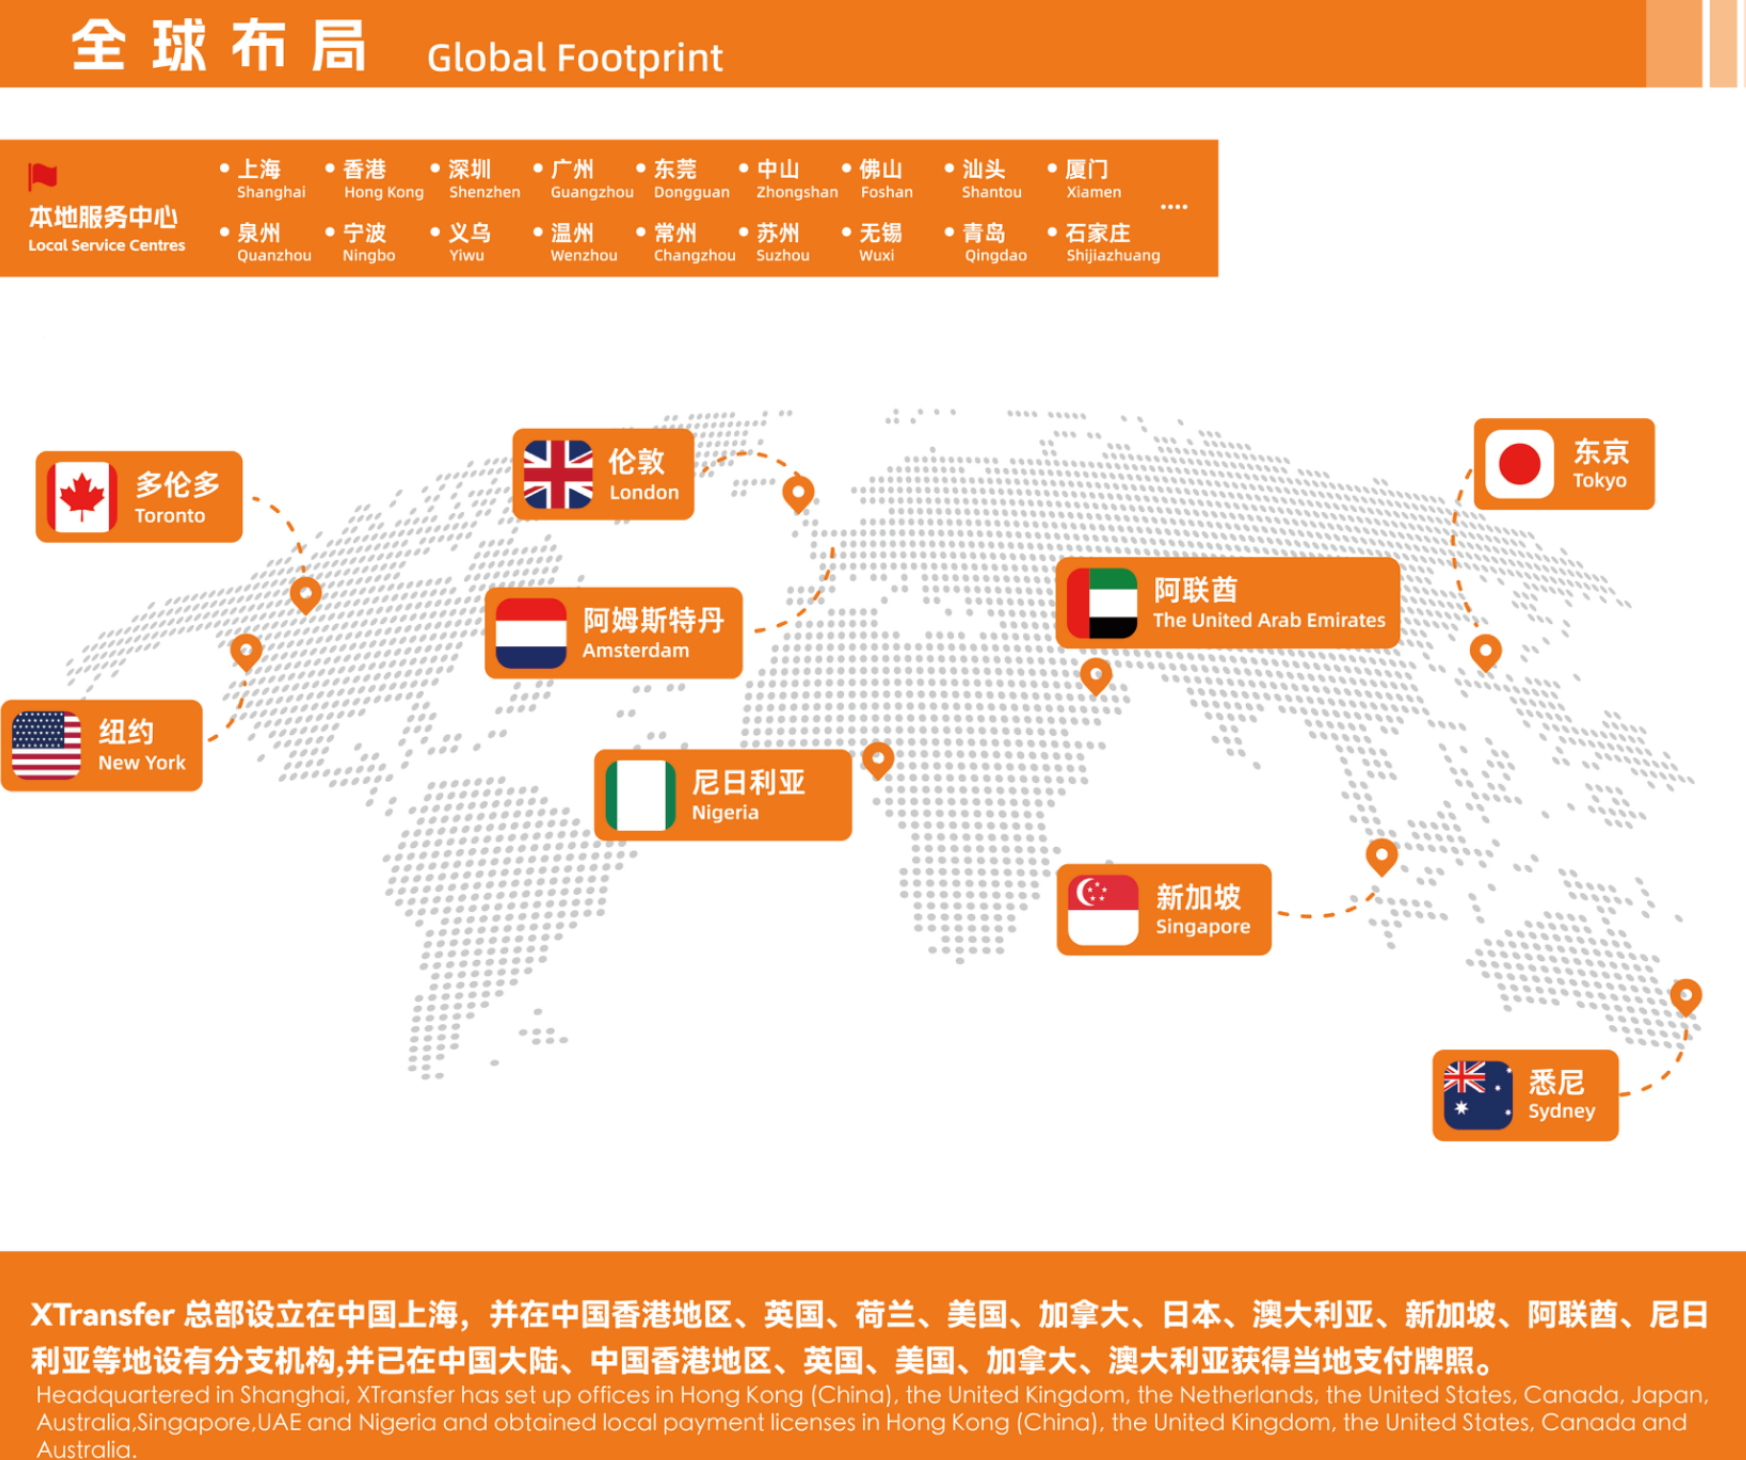This screenshot has height=1460, width=1746.
Task: Click the Global Footprint heading
Action: point(574,57)
